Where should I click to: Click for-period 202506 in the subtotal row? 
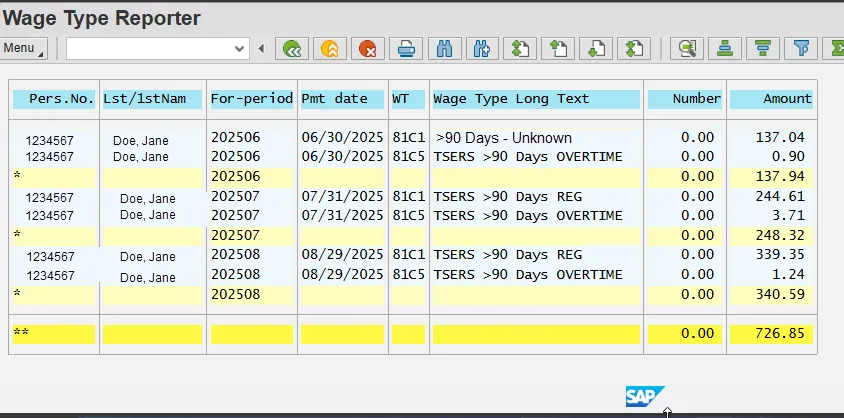(x=236, y=176)
